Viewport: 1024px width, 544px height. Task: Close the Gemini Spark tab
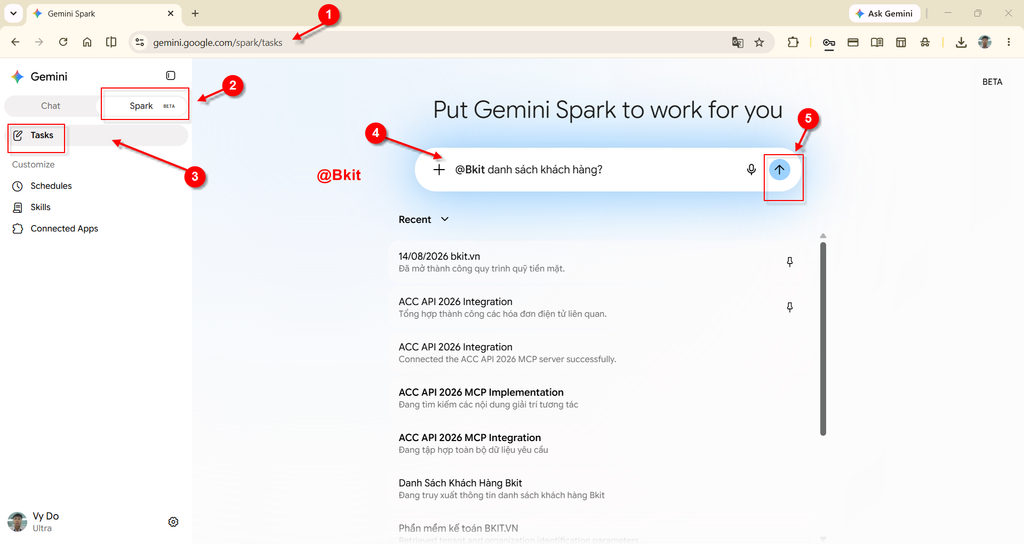[x=170, y=13]
